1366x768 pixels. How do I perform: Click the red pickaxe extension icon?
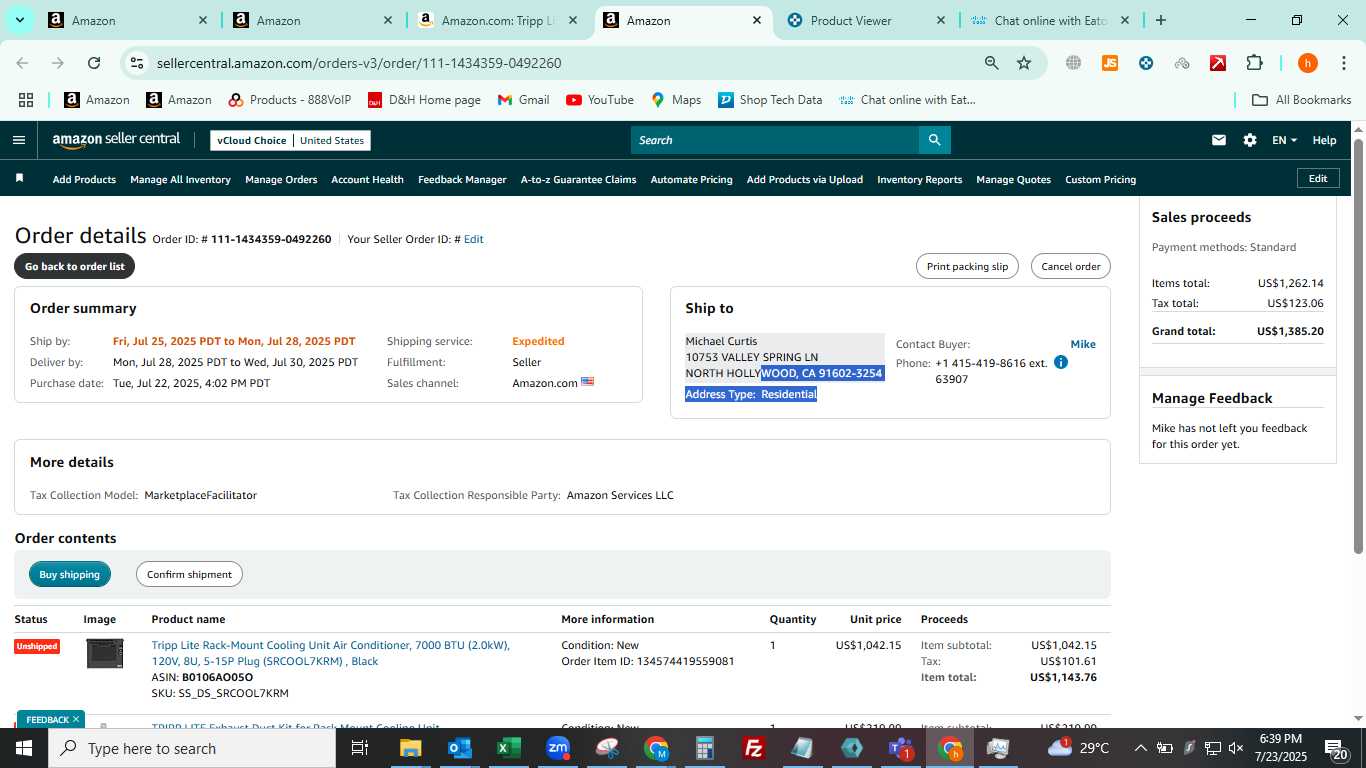click(1218, 63)
